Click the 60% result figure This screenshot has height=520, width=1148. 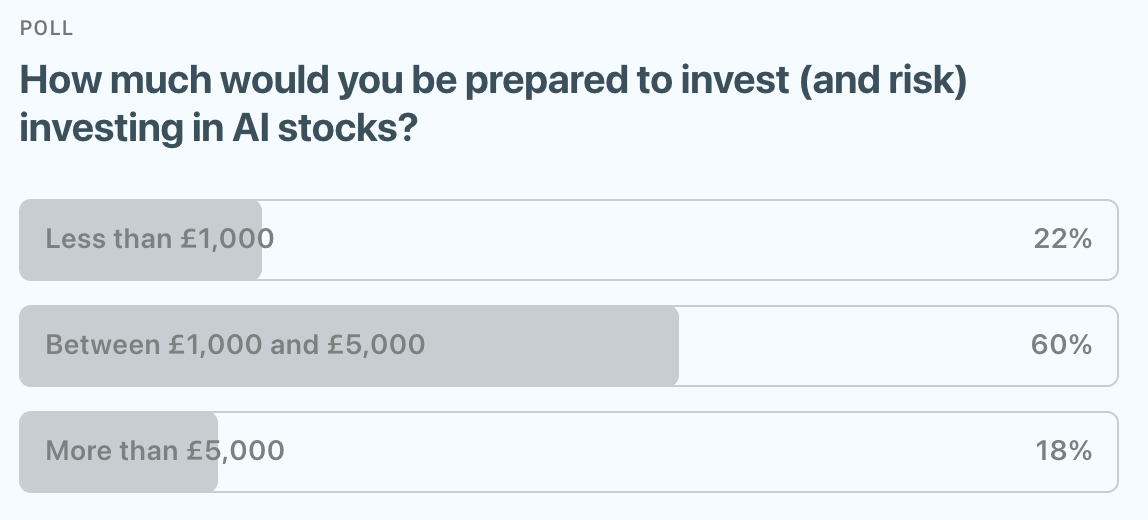1061,346
